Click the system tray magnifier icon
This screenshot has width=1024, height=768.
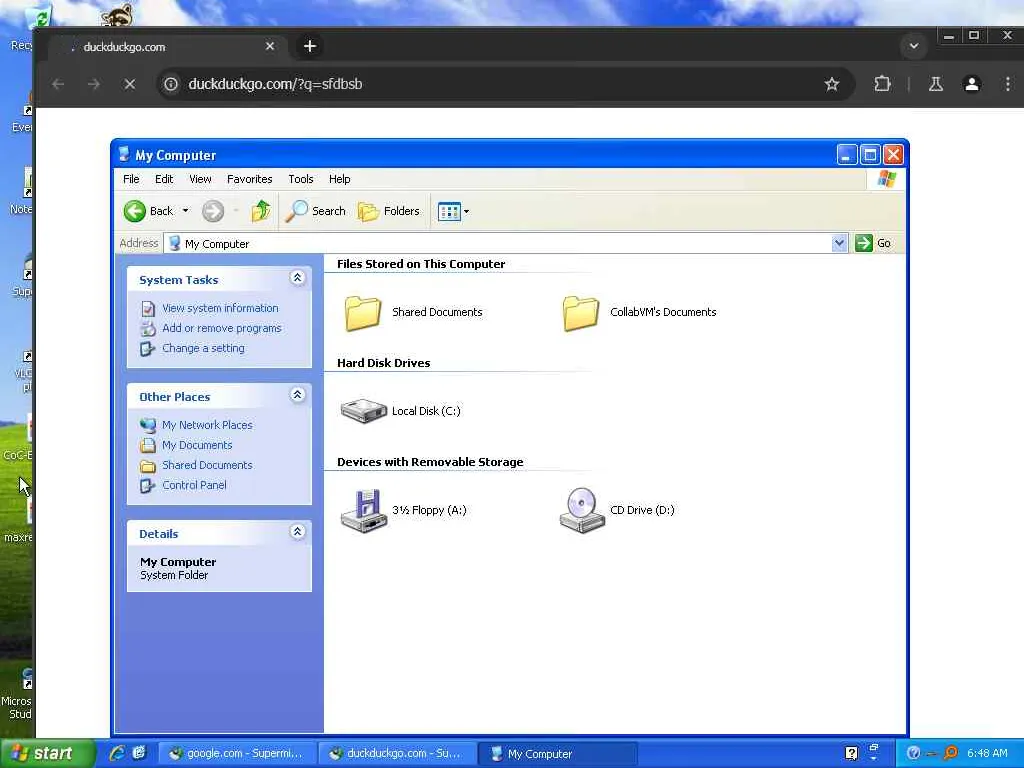tap(950, 753)
